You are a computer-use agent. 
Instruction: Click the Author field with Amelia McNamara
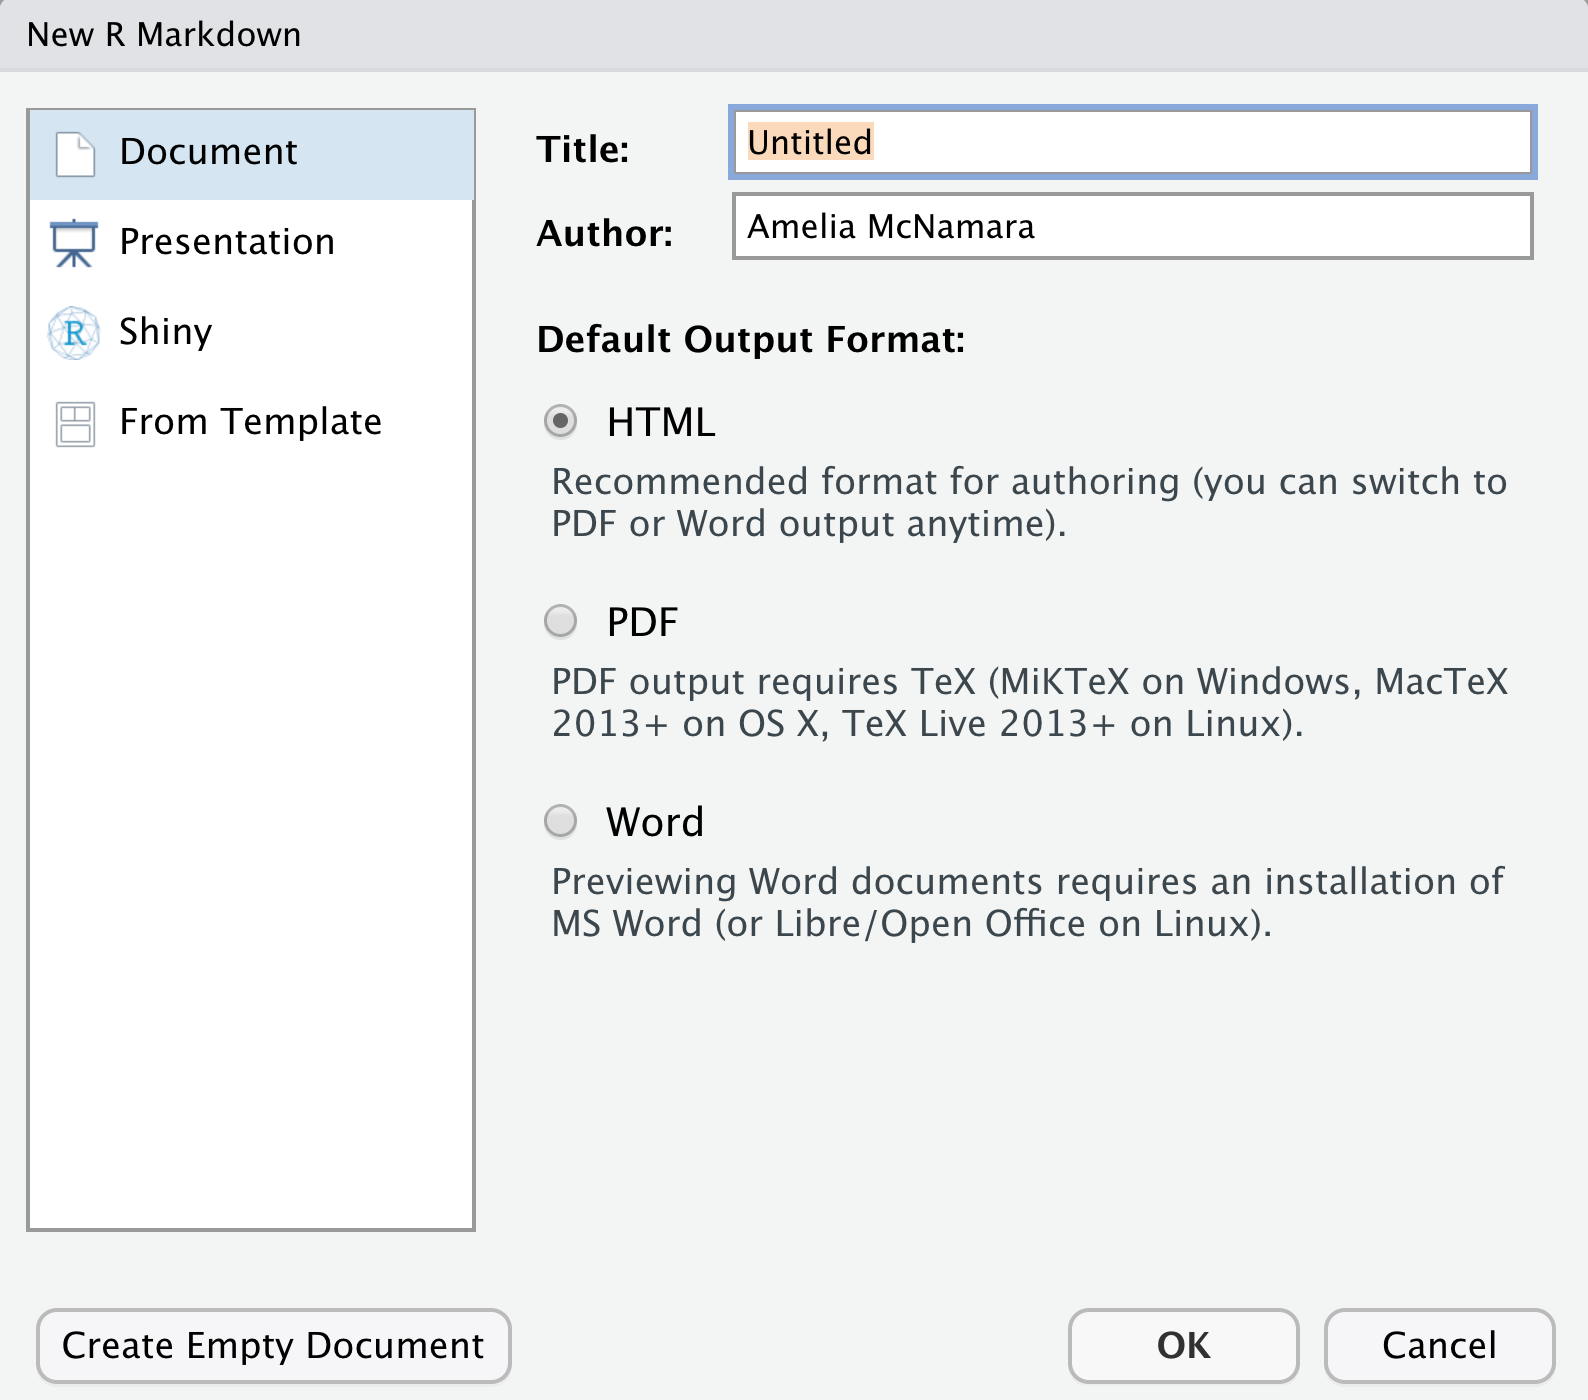coord(1132,227)
